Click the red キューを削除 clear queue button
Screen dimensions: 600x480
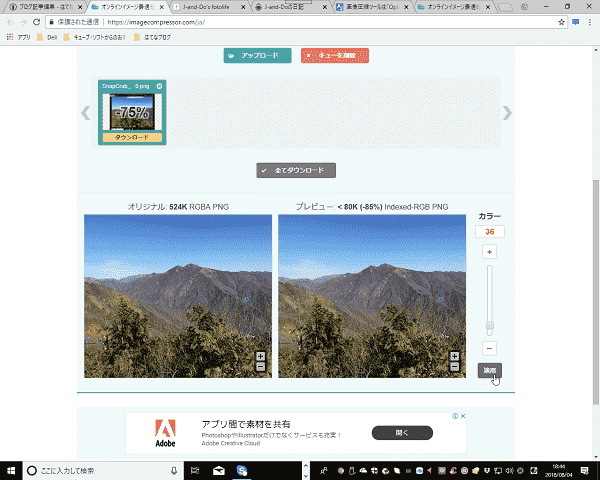click(335, 56)
